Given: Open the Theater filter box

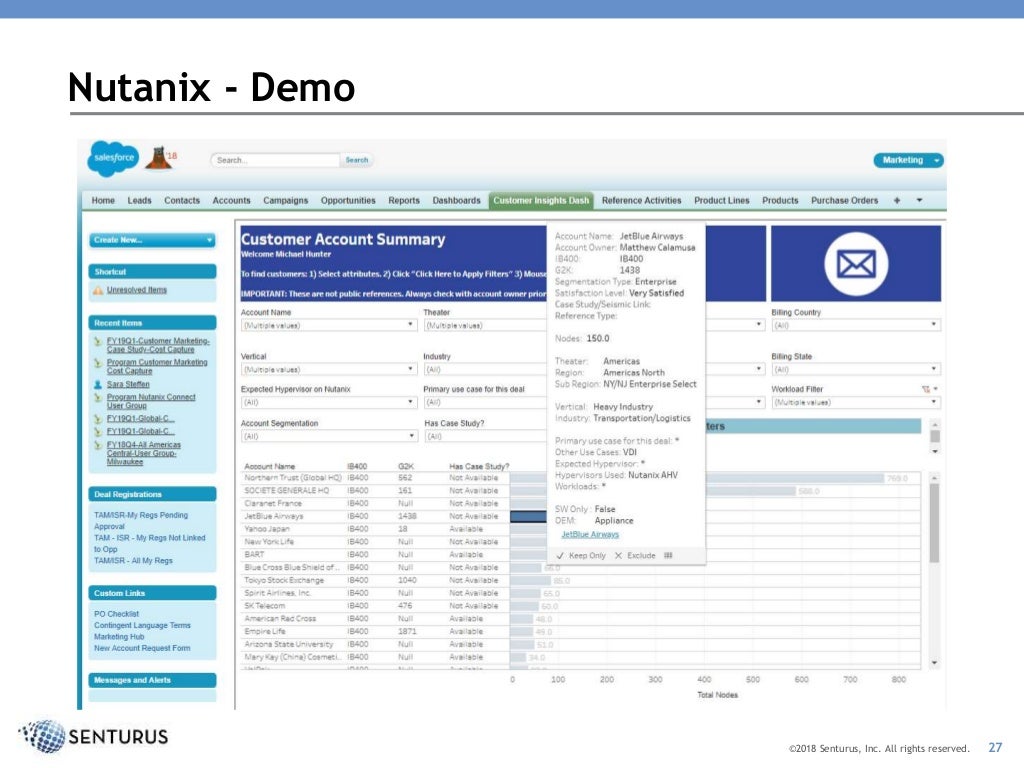Looking at the screenshot, I should pyautogui.click(x=485, y=325).
